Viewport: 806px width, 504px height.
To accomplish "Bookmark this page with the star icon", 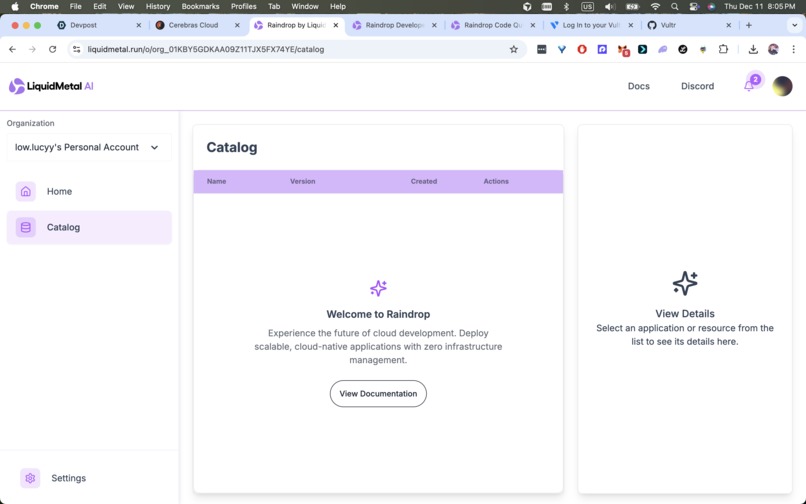I will tap(514, 49).
